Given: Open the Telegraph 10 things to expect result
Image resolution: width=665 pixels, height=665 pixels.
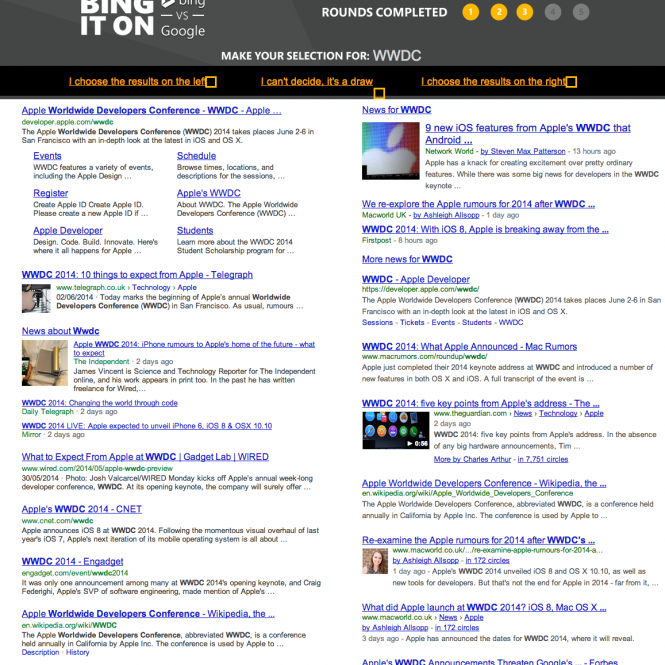Looking at the screenshot, I should tap(137, 274).
